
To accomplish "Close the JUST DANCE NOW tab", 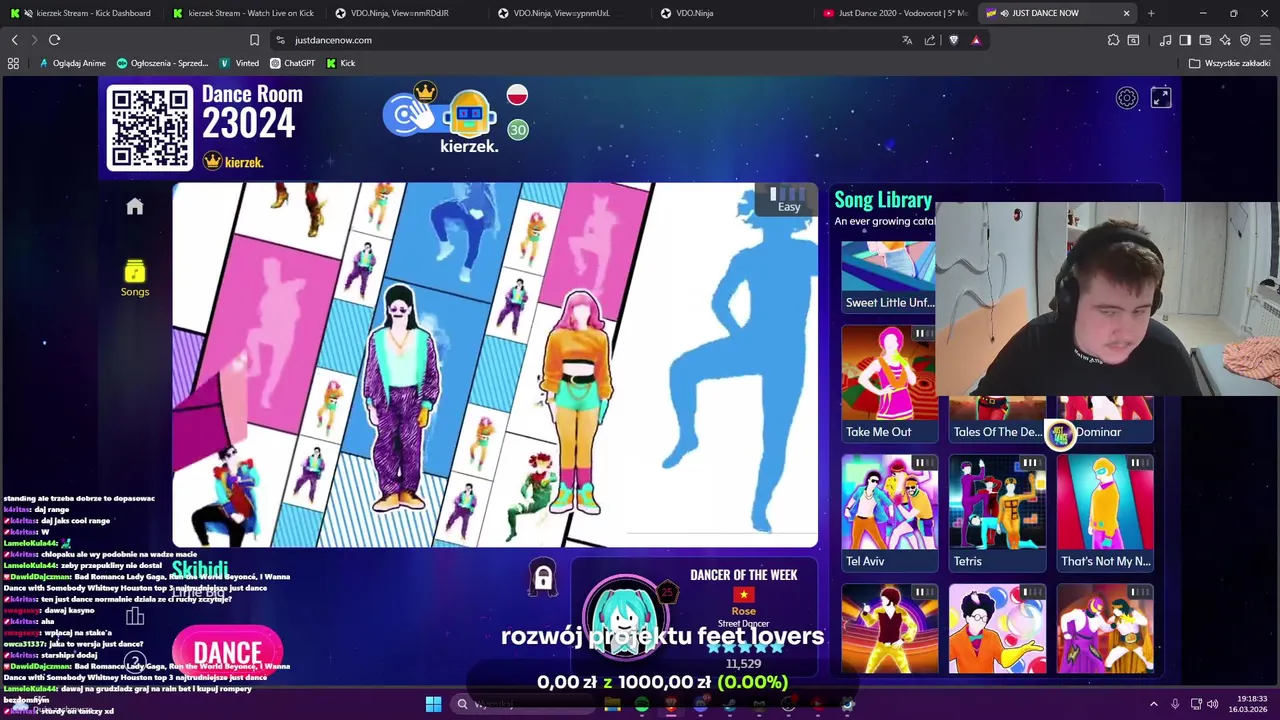I will [x=1127, y=13].
